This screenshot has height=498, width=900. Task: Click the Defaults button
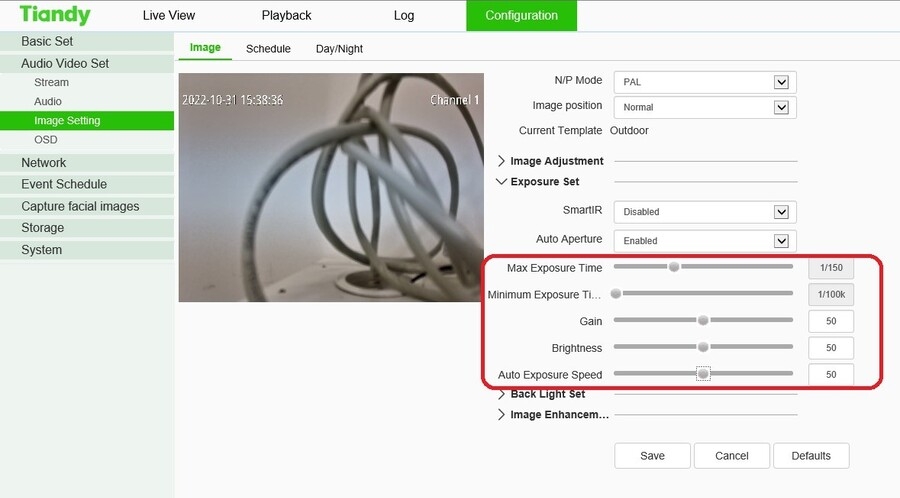810,456
